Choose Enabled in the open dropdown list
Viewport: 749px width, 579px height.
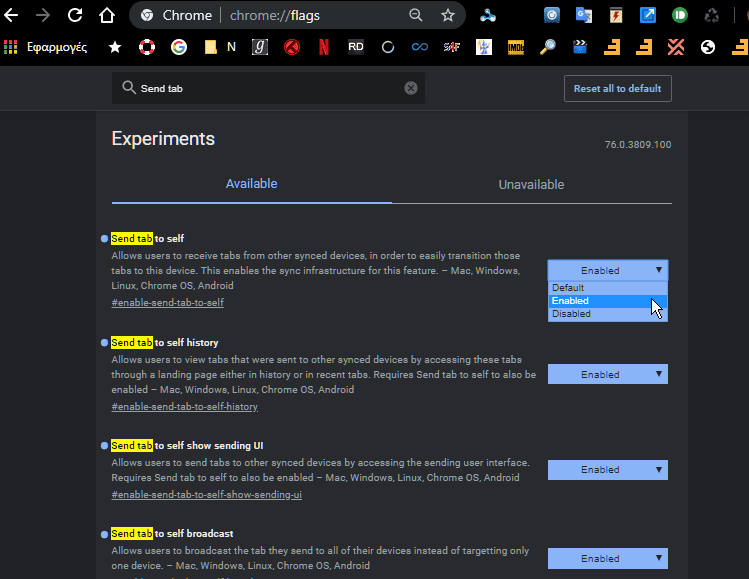(x=608, y=300)
